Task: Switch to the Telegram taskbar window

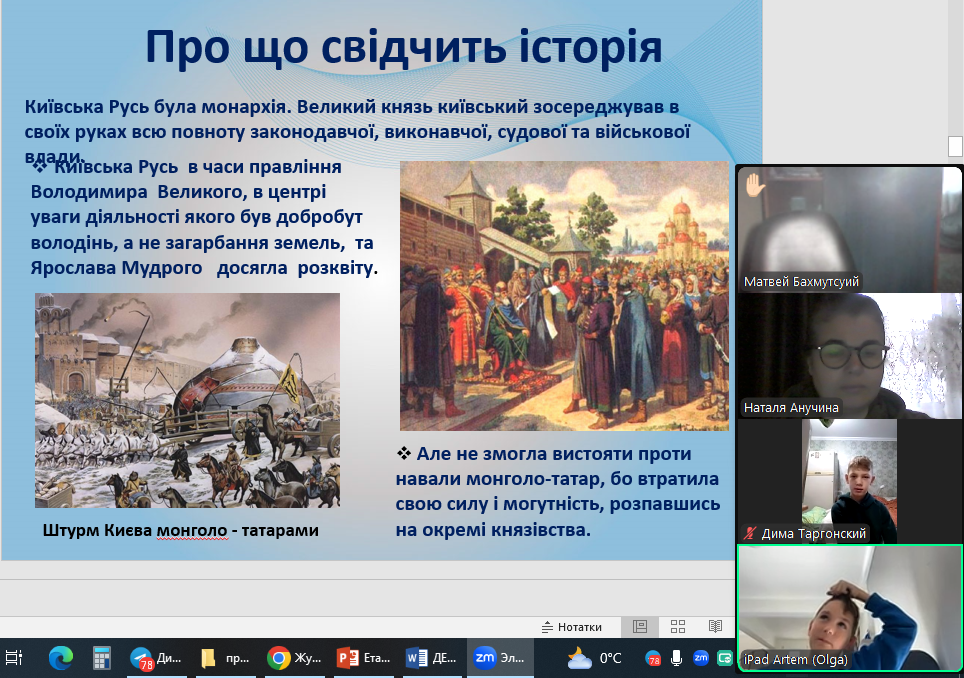Action: (156, 658)
